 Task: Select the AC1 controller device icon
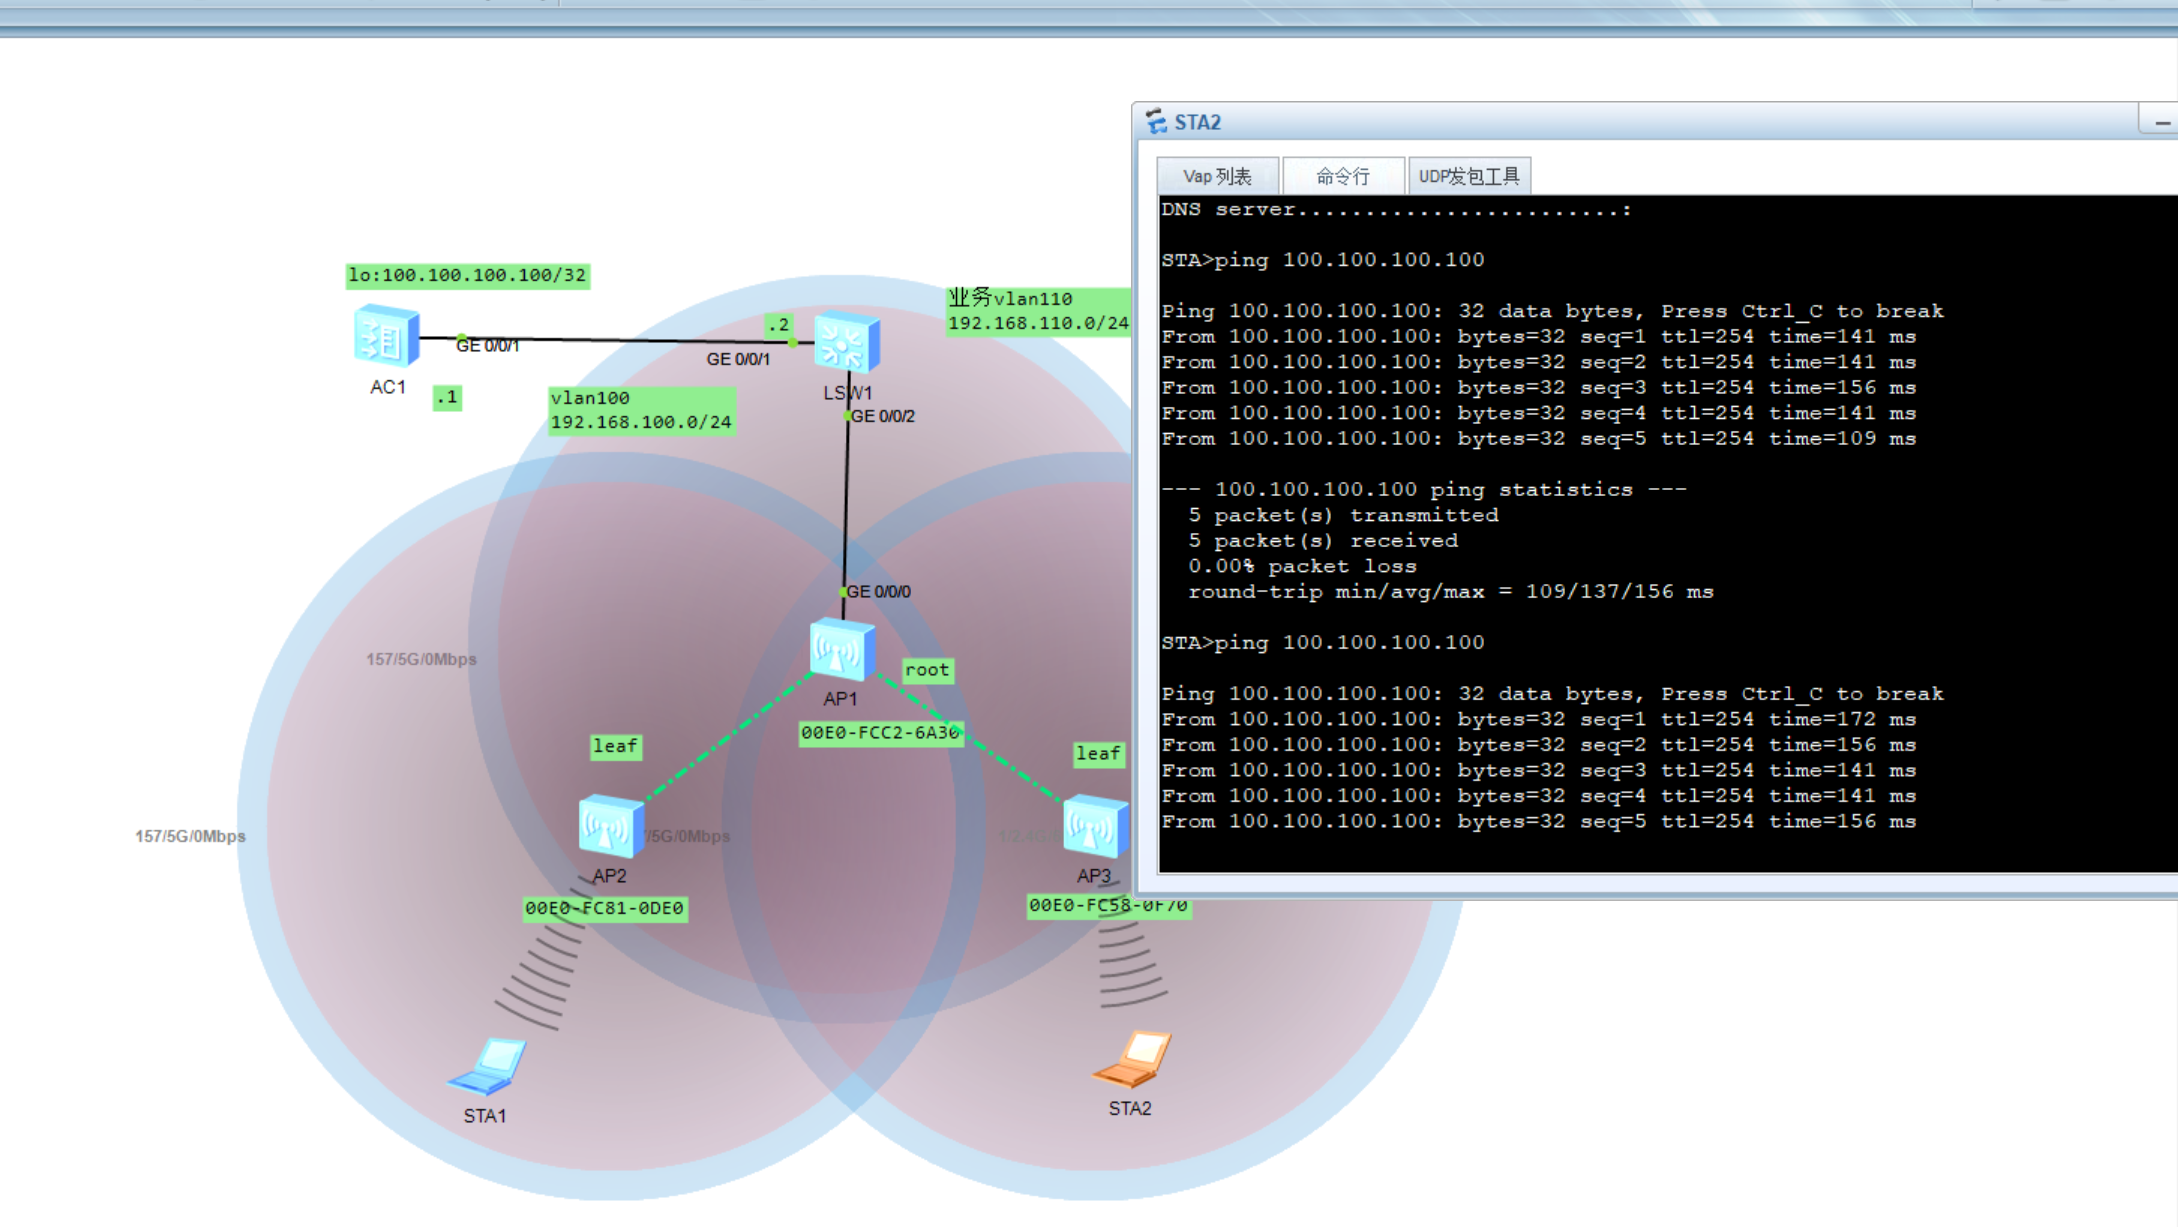click(x=385, y=337)
